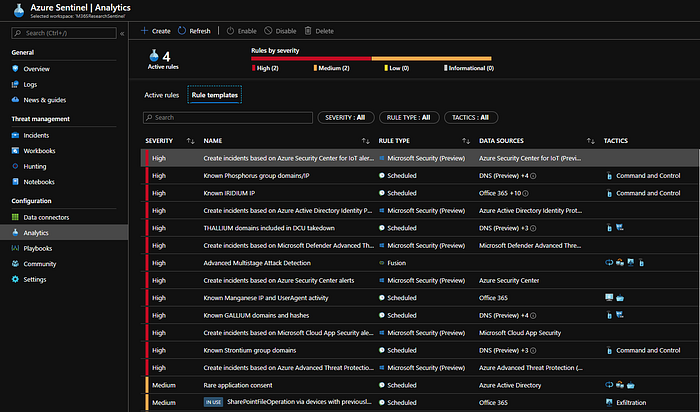Click the Delete button

pyautogui.click(x=319, y=31)
